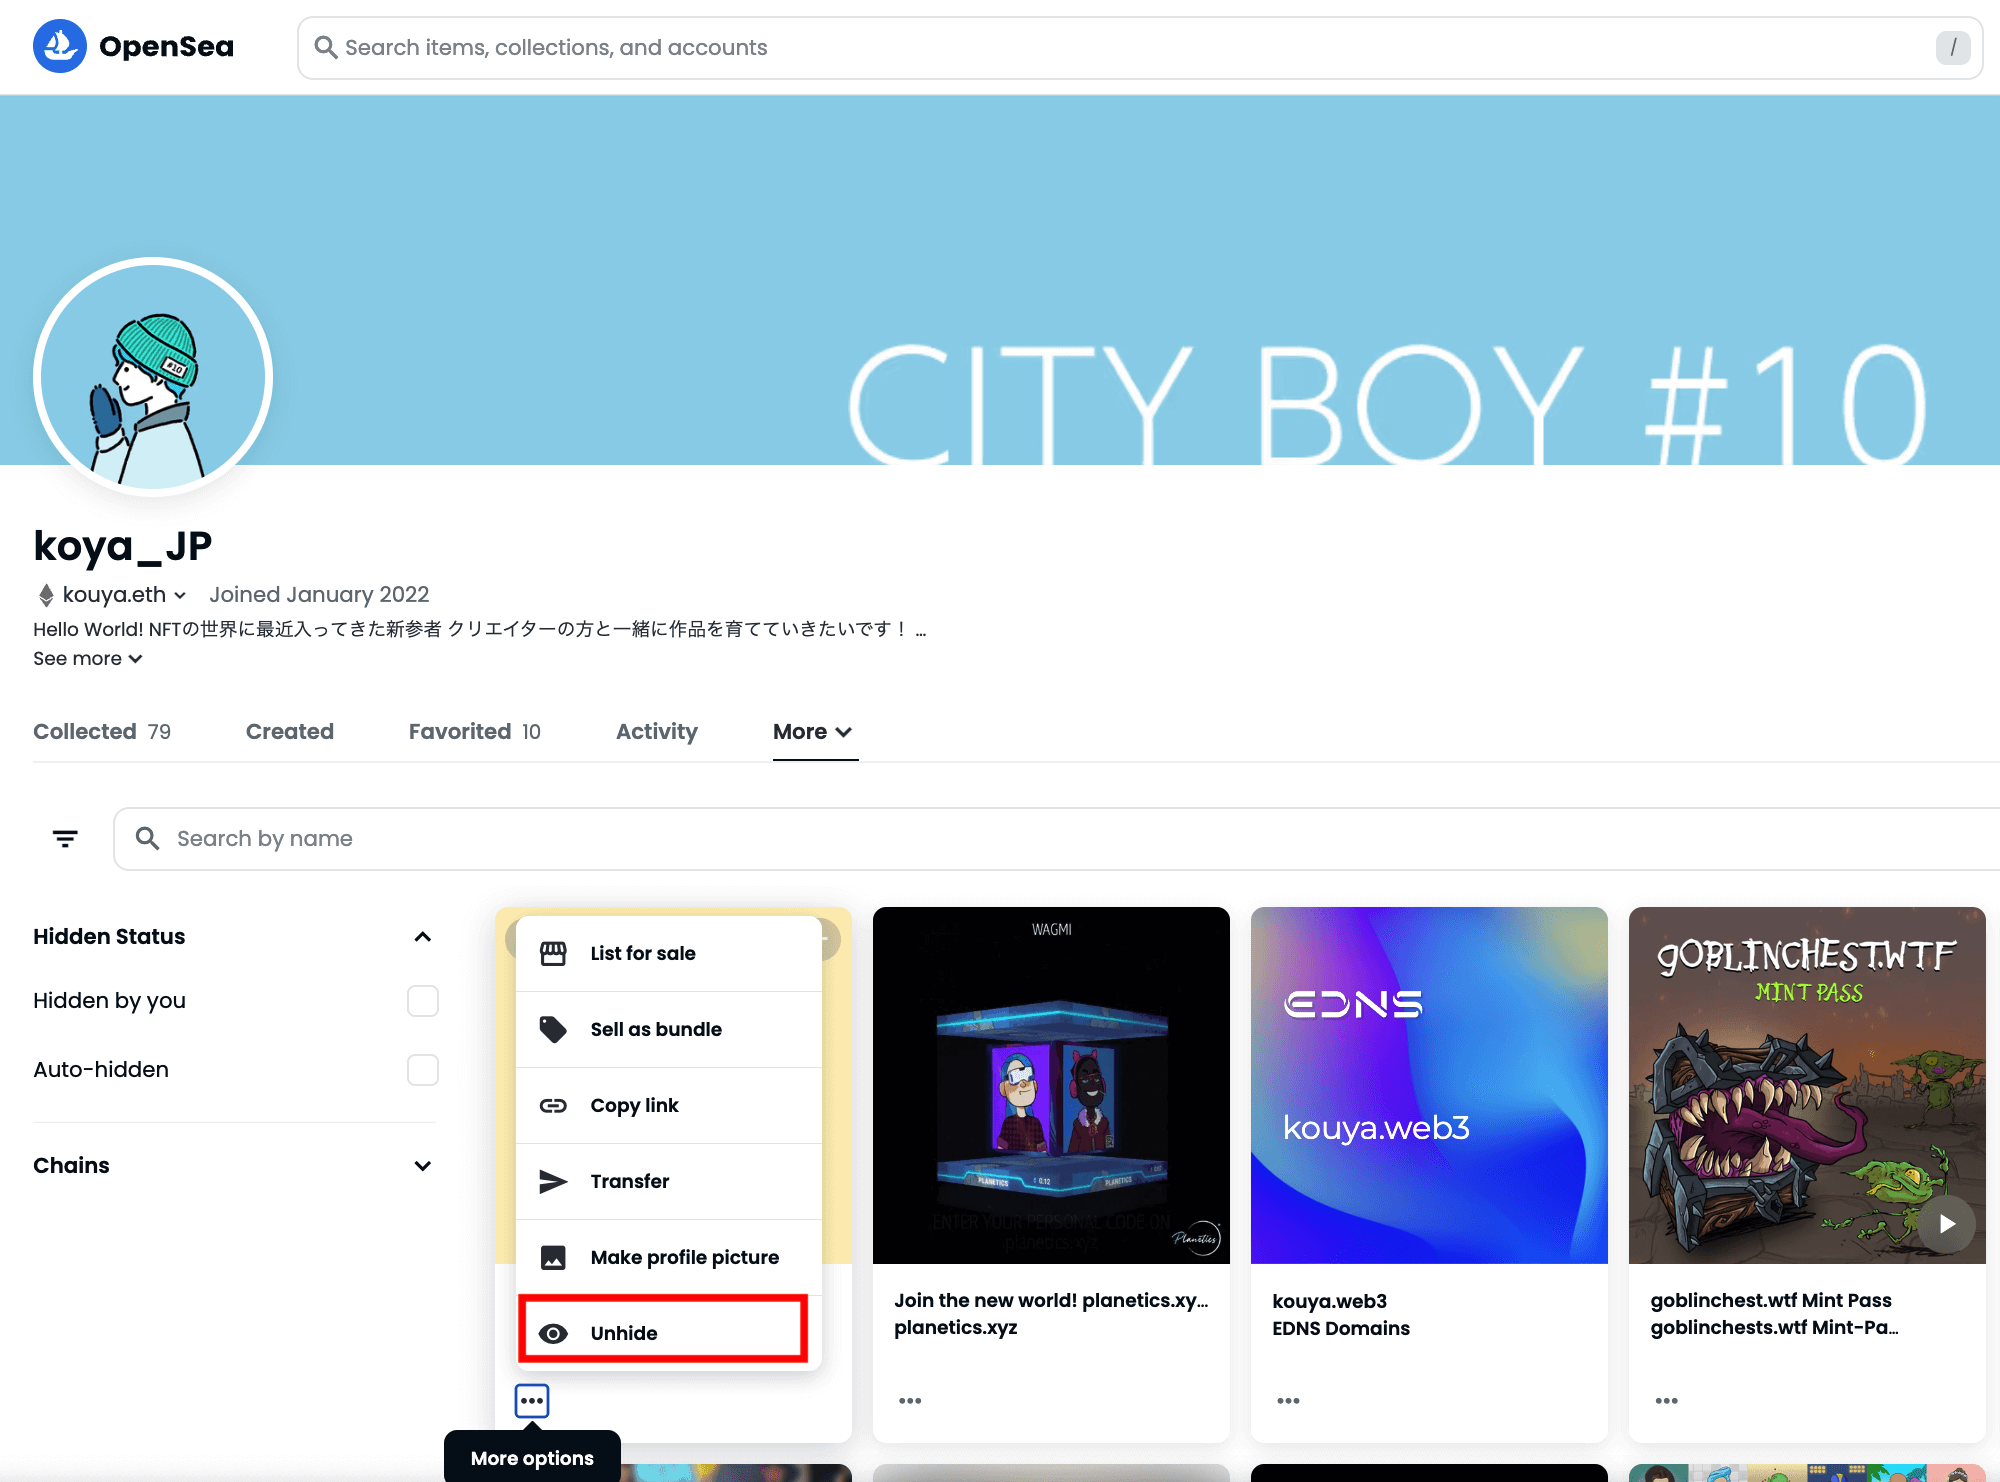Open more options on planetics.xyz card
2000x1482 pixels.
909,1401
